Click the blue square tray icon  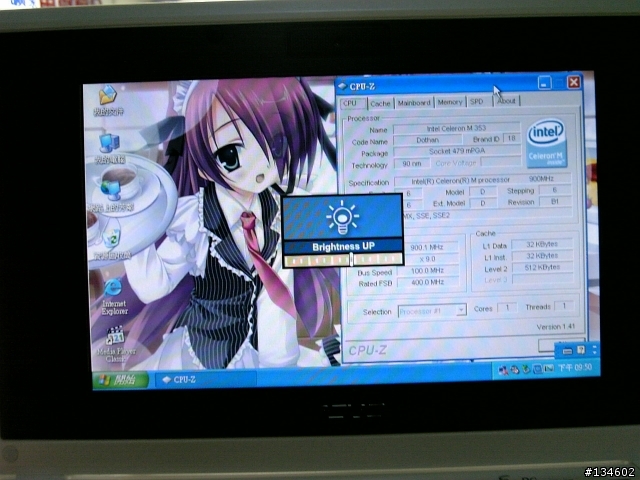click(x=537, y=369)
